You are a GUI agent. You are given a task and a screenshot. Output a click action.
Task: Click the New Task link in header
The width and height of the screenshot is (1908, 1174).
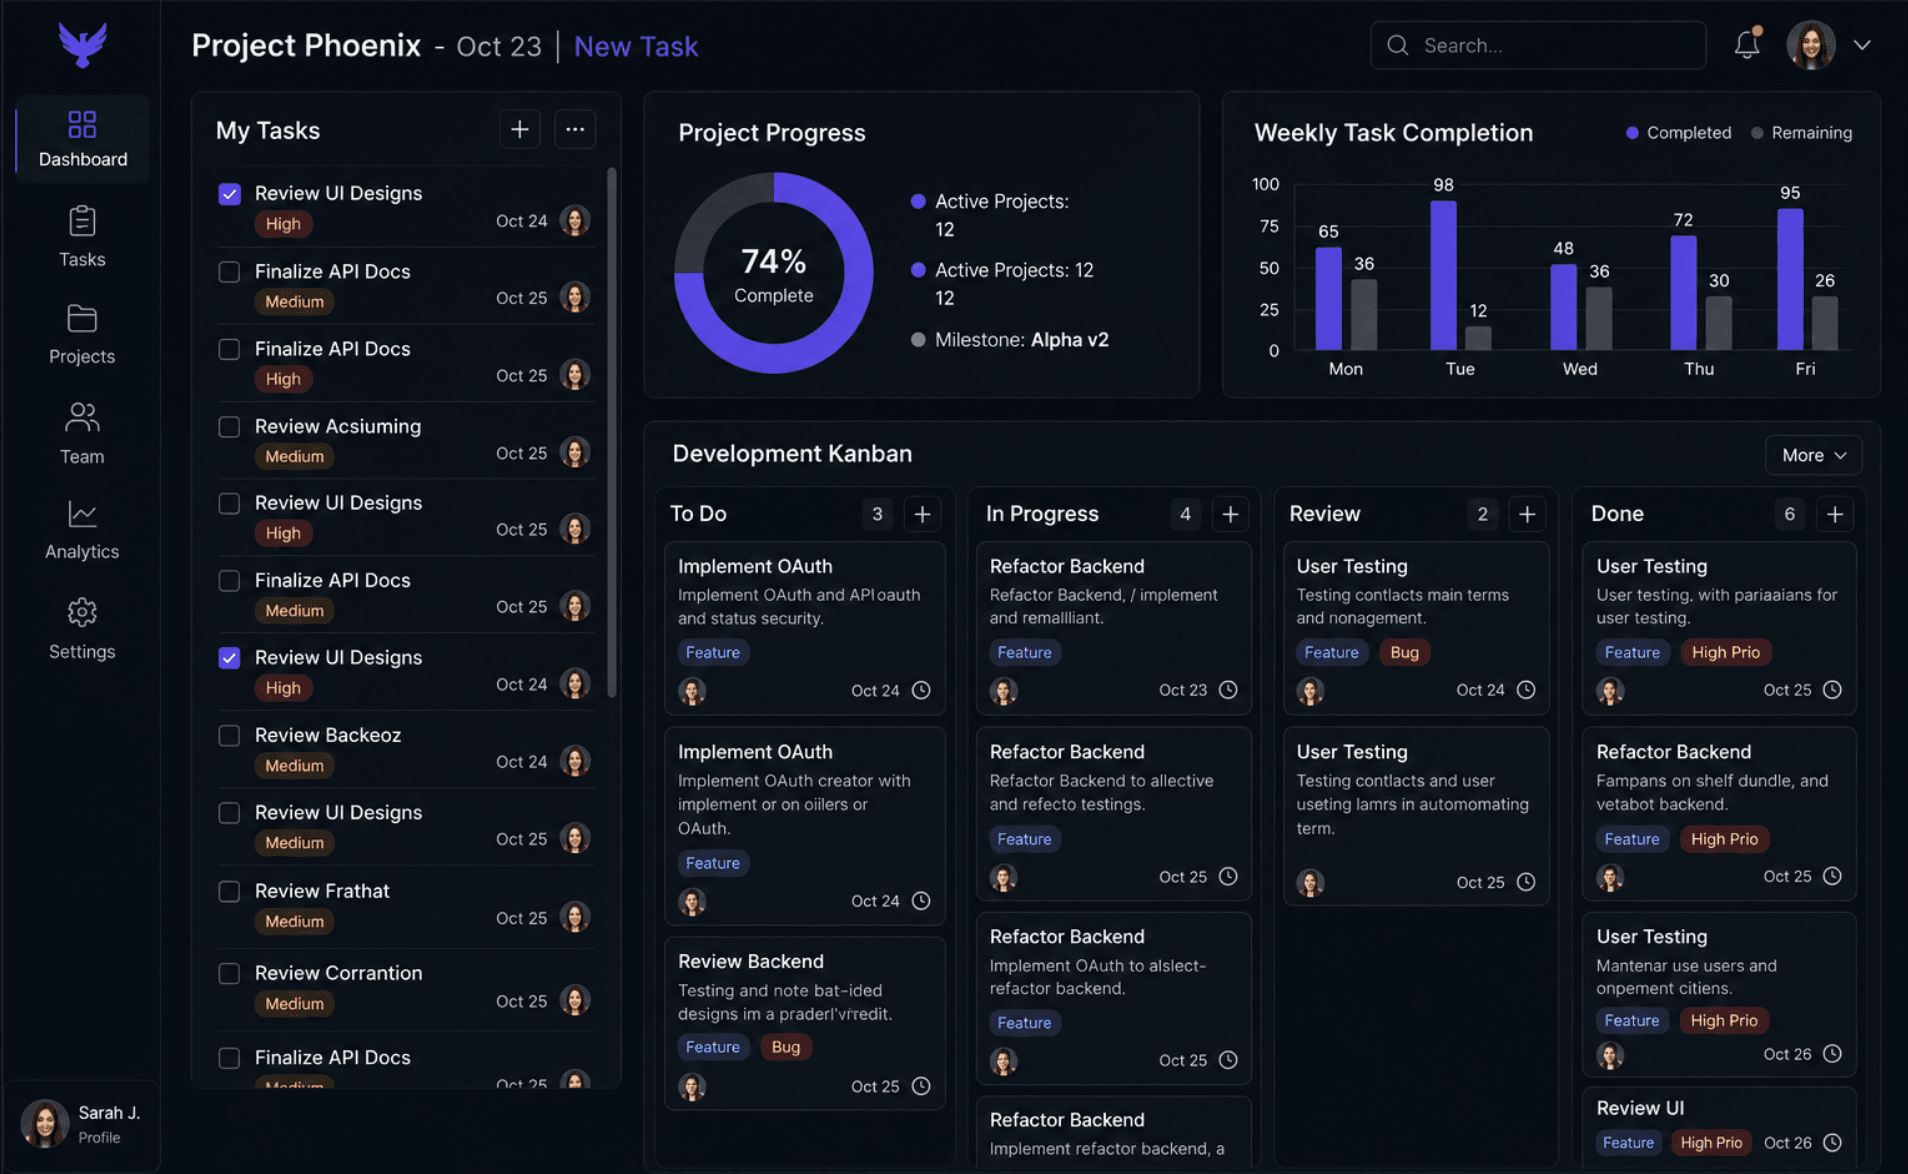(636, 46)
